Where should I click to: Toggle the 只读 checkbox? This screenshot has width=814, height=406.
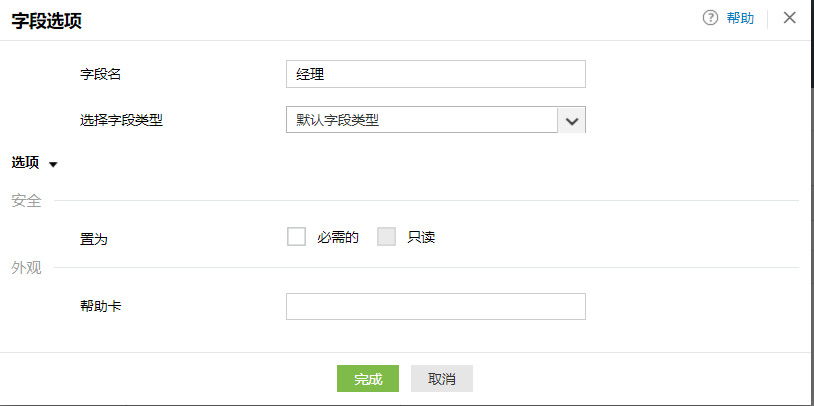387,237
